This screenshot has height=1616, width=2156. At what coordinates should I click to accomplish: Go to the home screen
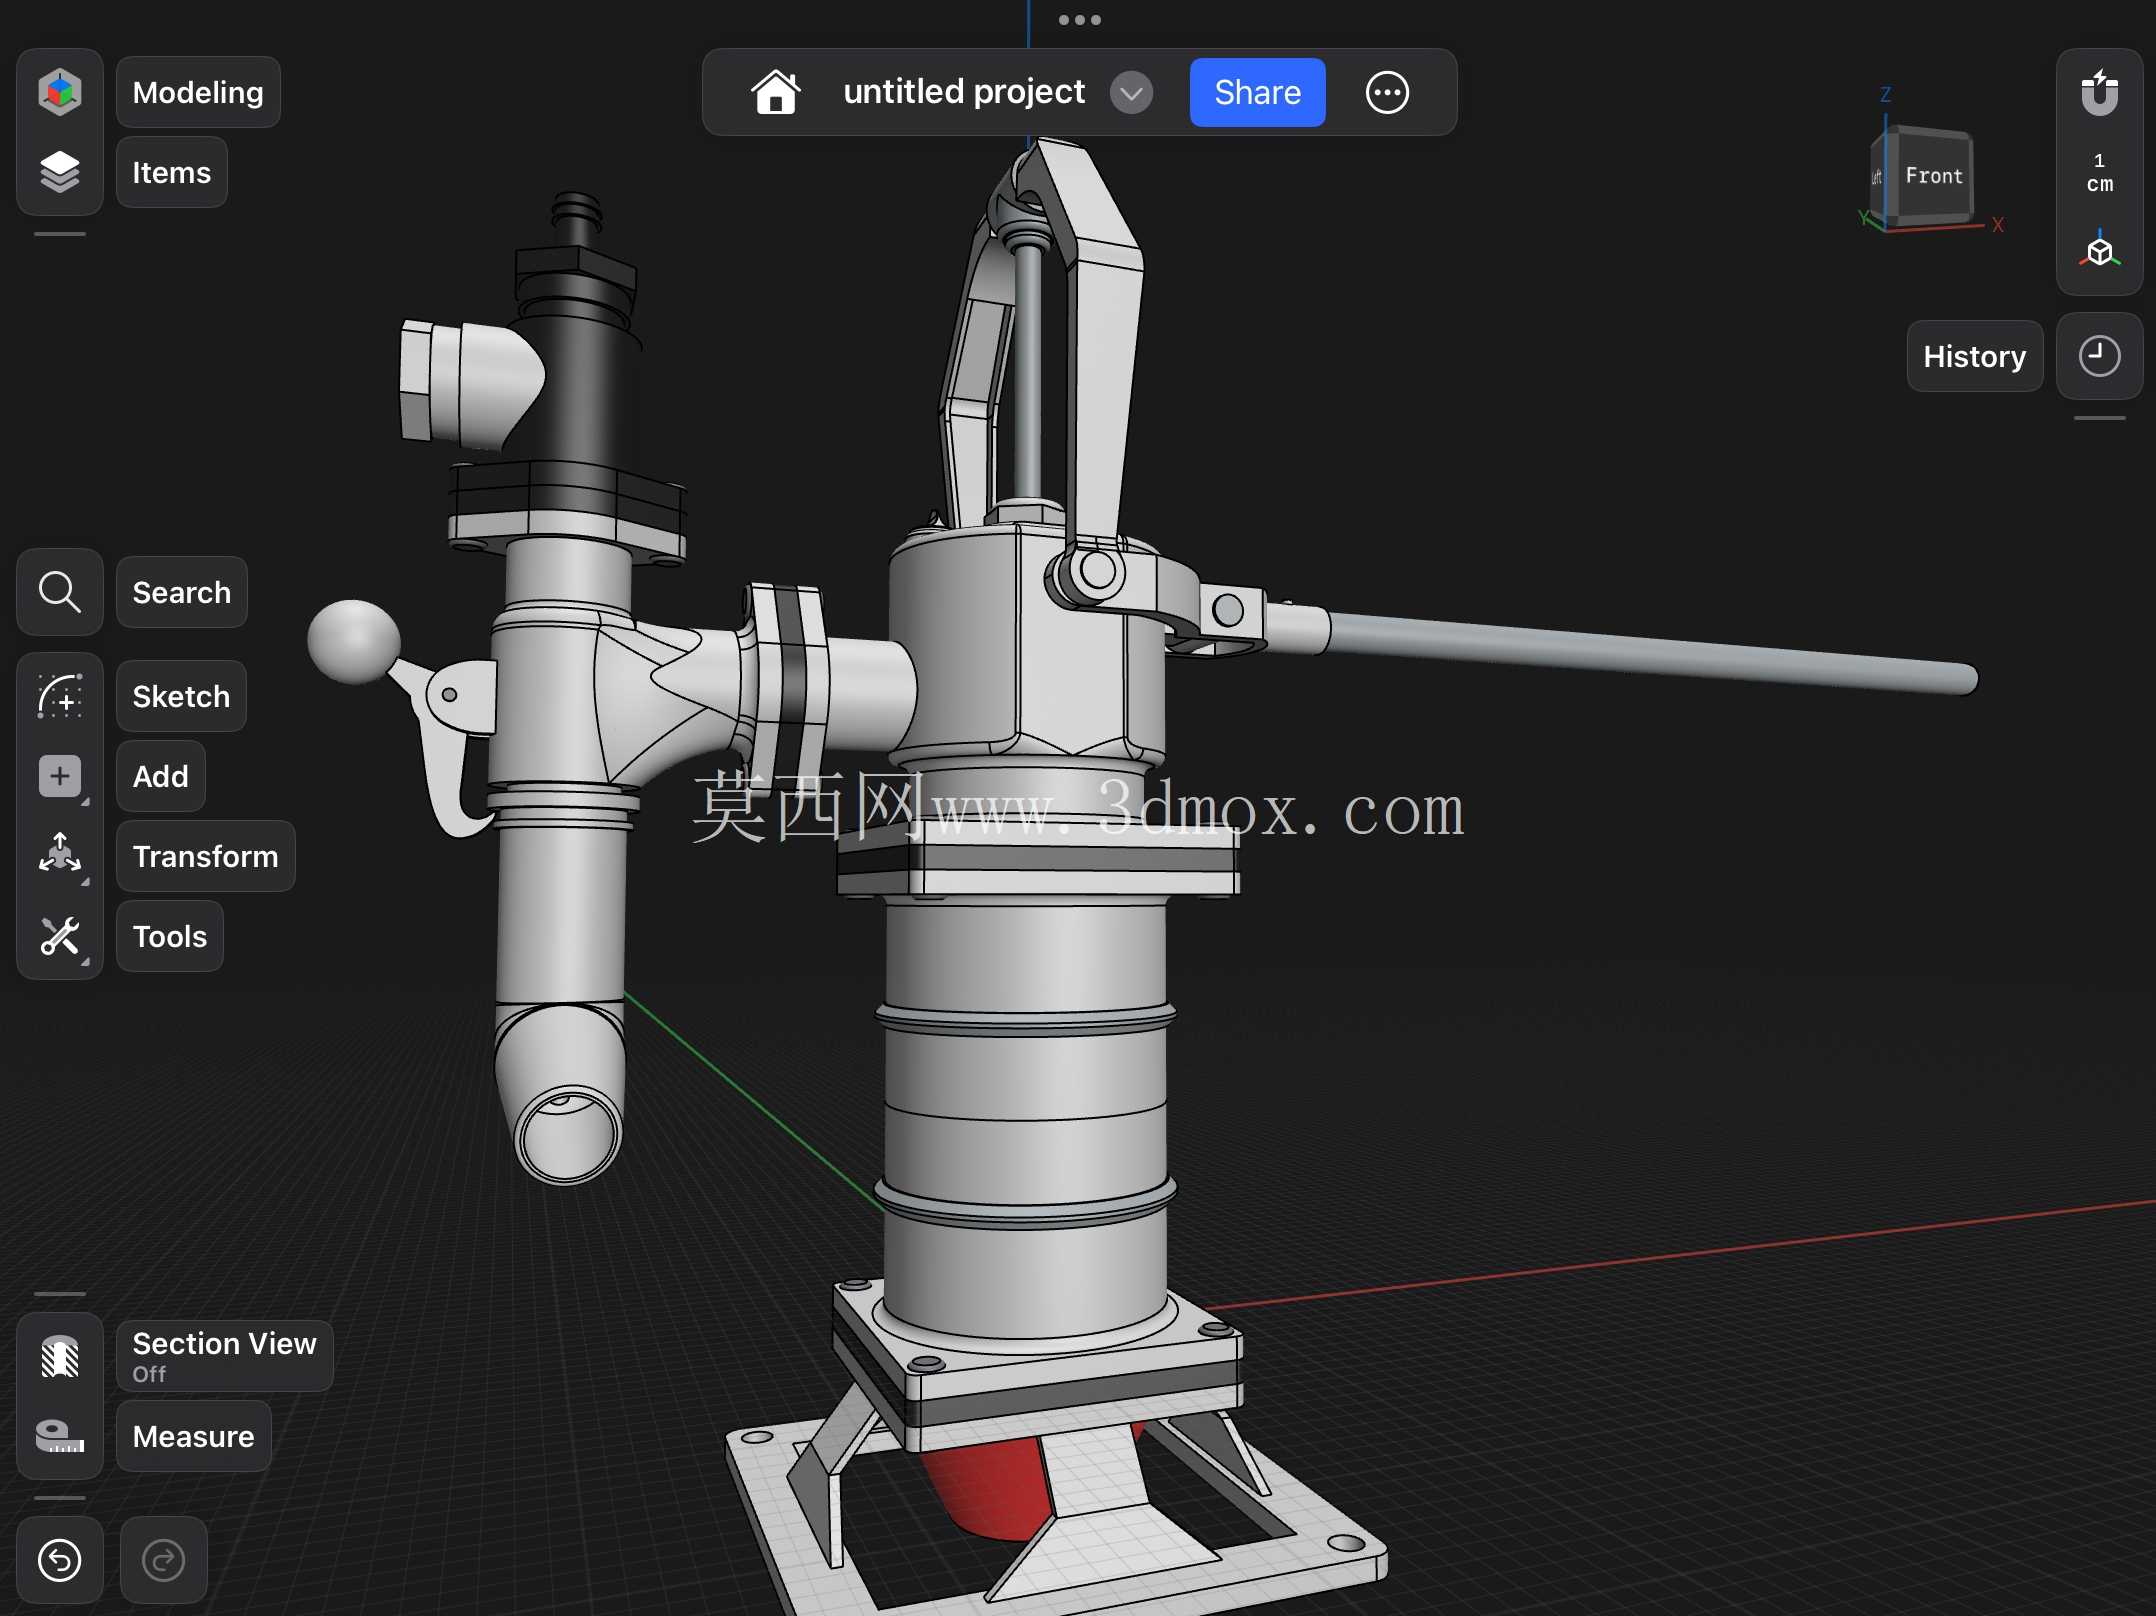[776, 92]
